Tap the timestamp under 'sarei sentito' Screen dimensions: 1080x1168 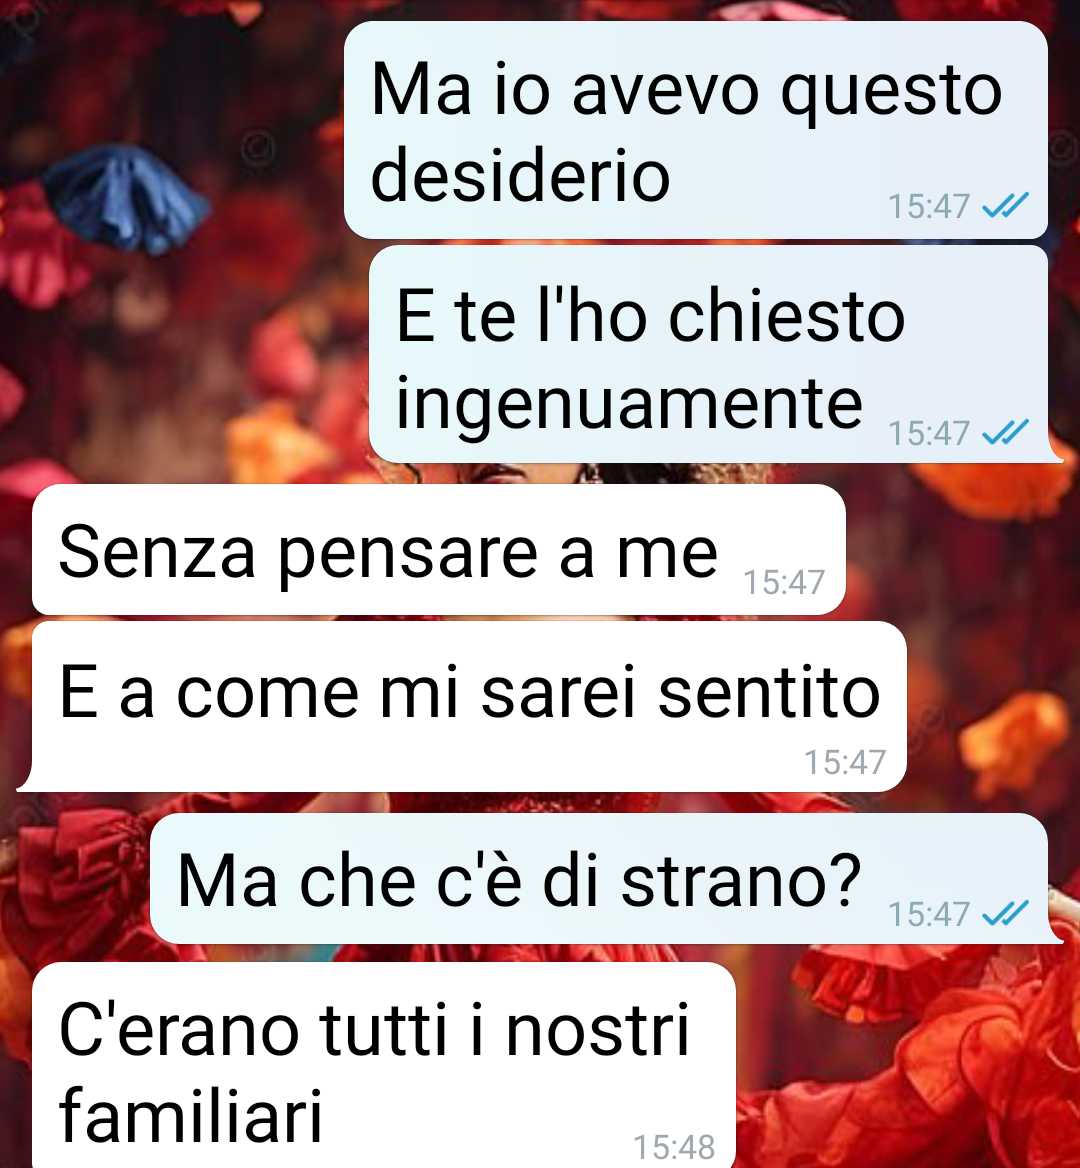[x=845, y=762]
